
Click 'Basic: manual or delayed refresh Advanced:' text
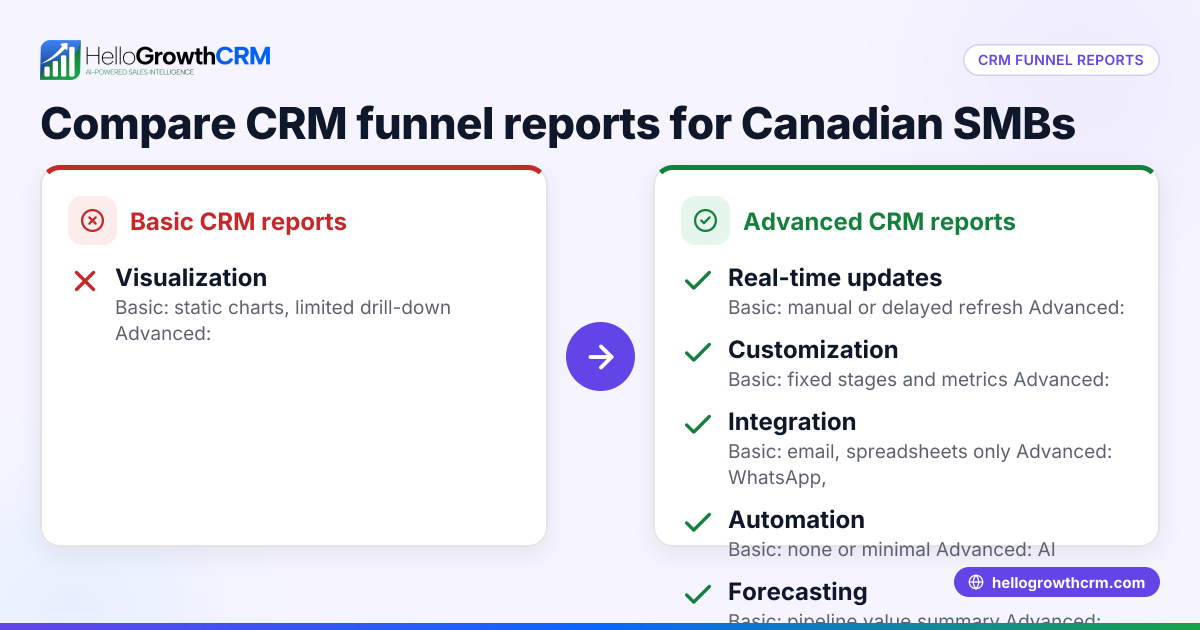(x=926, y=308)
